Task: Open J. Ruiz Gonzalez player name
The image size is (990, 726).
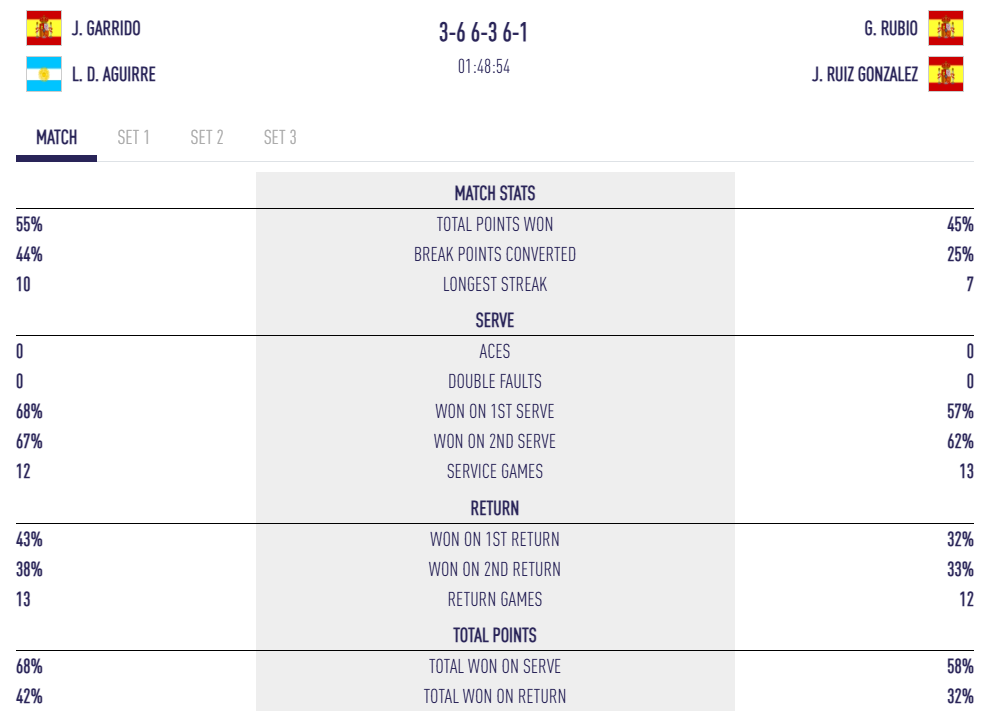Action: (865, 74)
